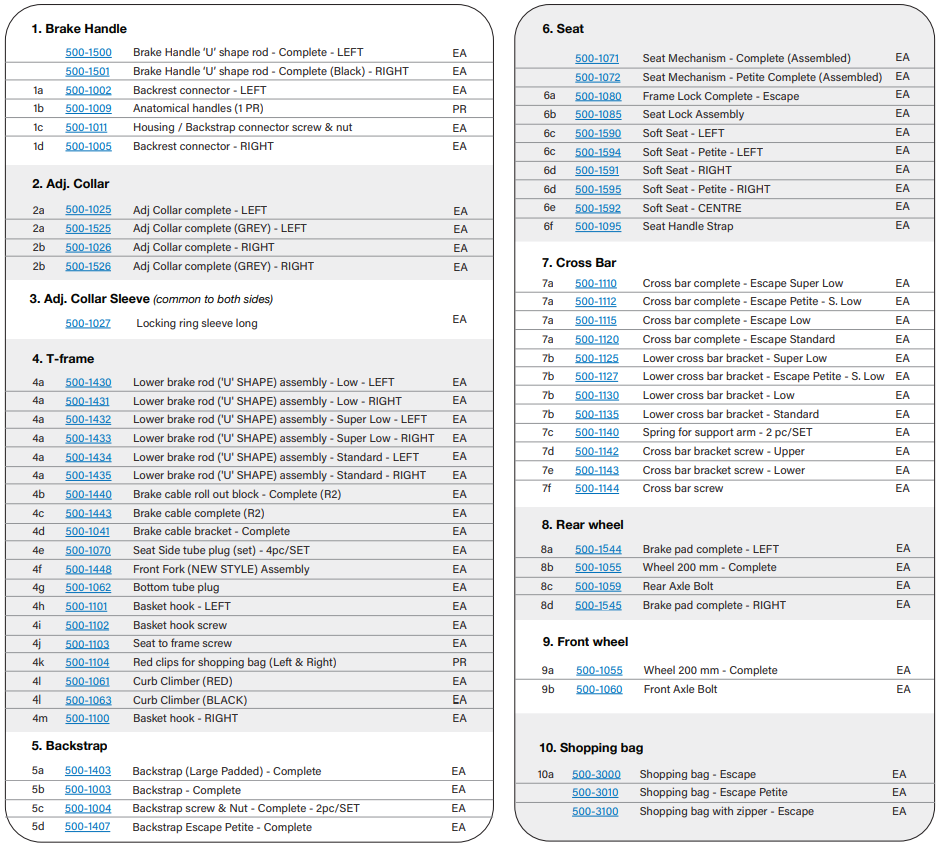Open the 500-1060 Front Axle Bolt link
Screen dimensions: 939x853
[599, 690]
